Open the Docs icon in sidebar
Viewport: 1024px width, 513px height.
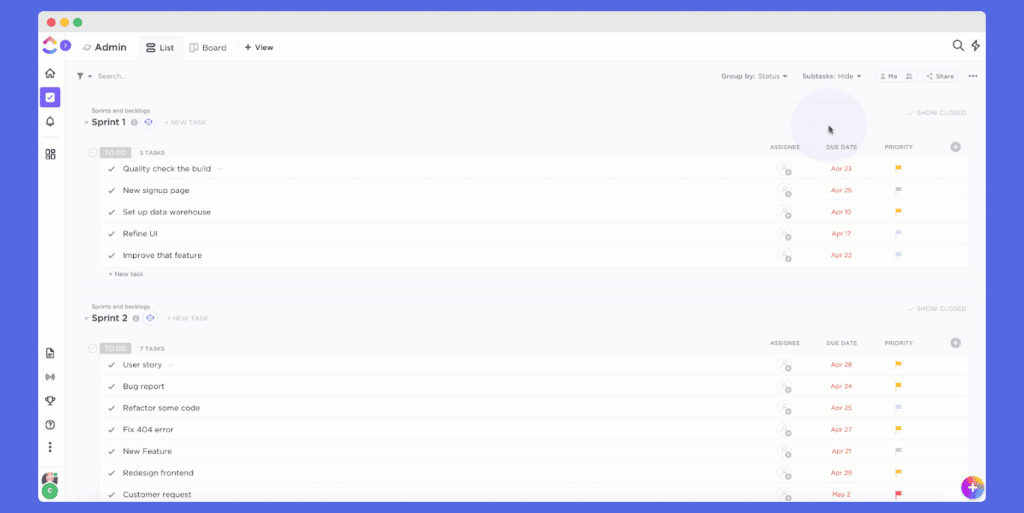50,353
